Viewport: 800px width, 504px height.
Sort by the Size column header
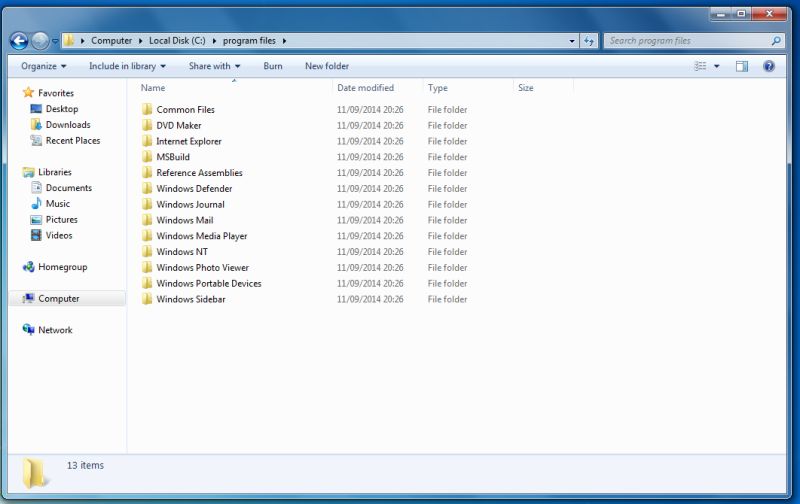(x=526, y=88)
